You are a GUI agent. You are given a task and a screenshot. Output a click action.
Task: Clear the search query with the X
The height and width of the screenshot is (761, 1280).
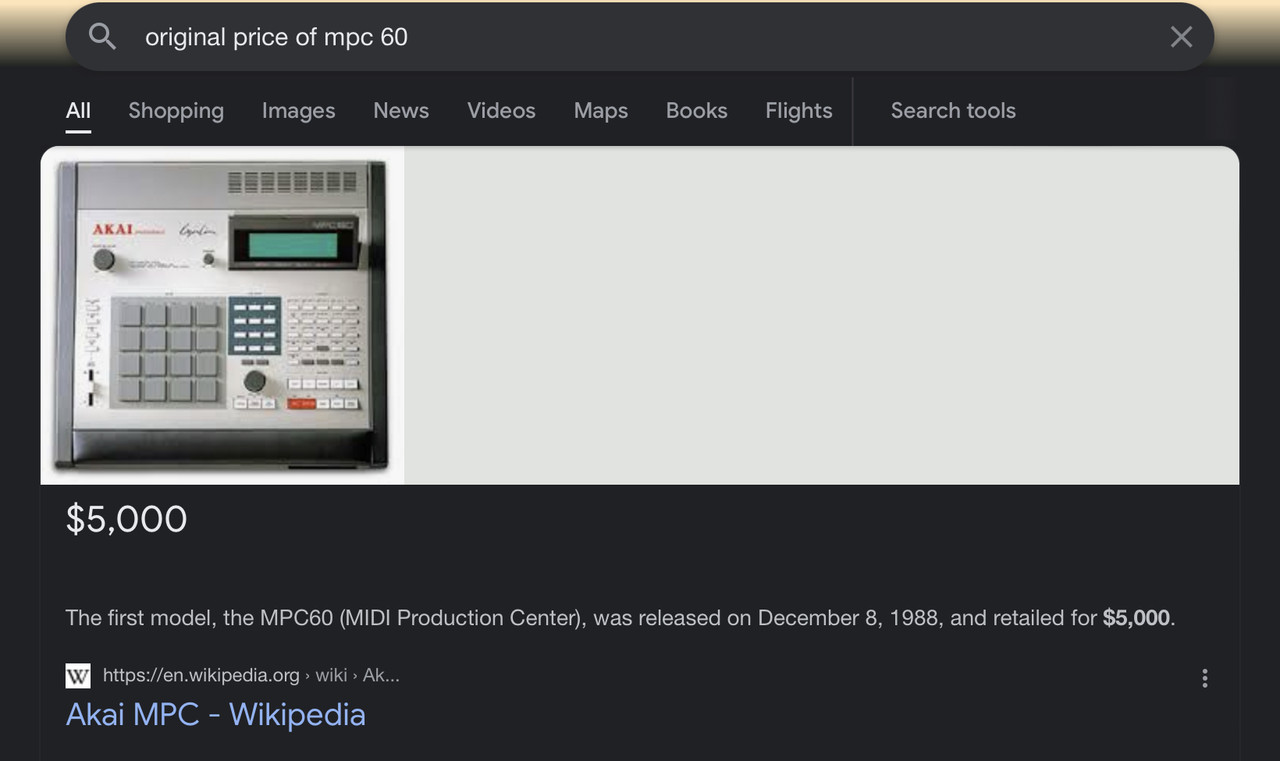[1181, 37]
